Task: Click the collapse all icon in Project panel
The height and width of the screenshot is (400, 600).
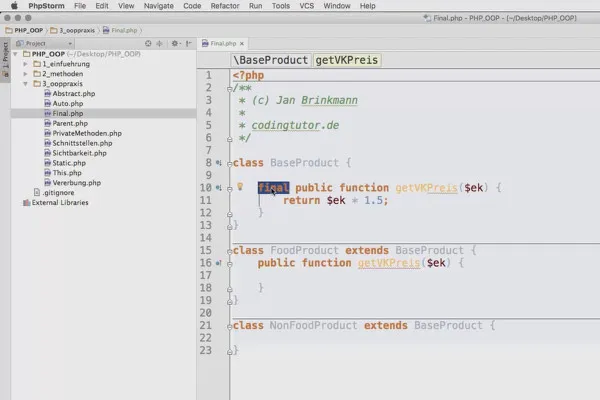Action: pyautogui.click(x=159, y=44)
